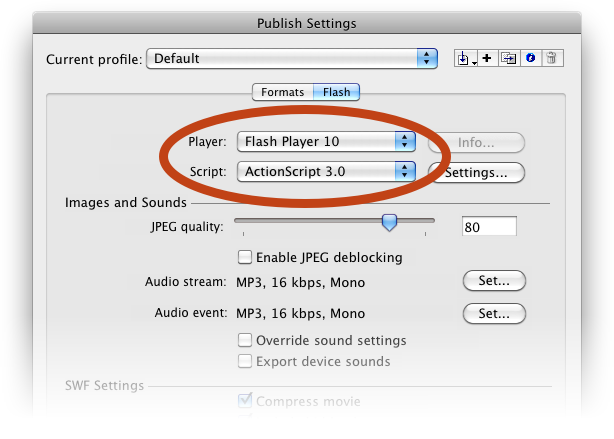The image size is (614, 439).
Task: Open the Script ActionScript 3.0 dropdown
Action: 326,172
